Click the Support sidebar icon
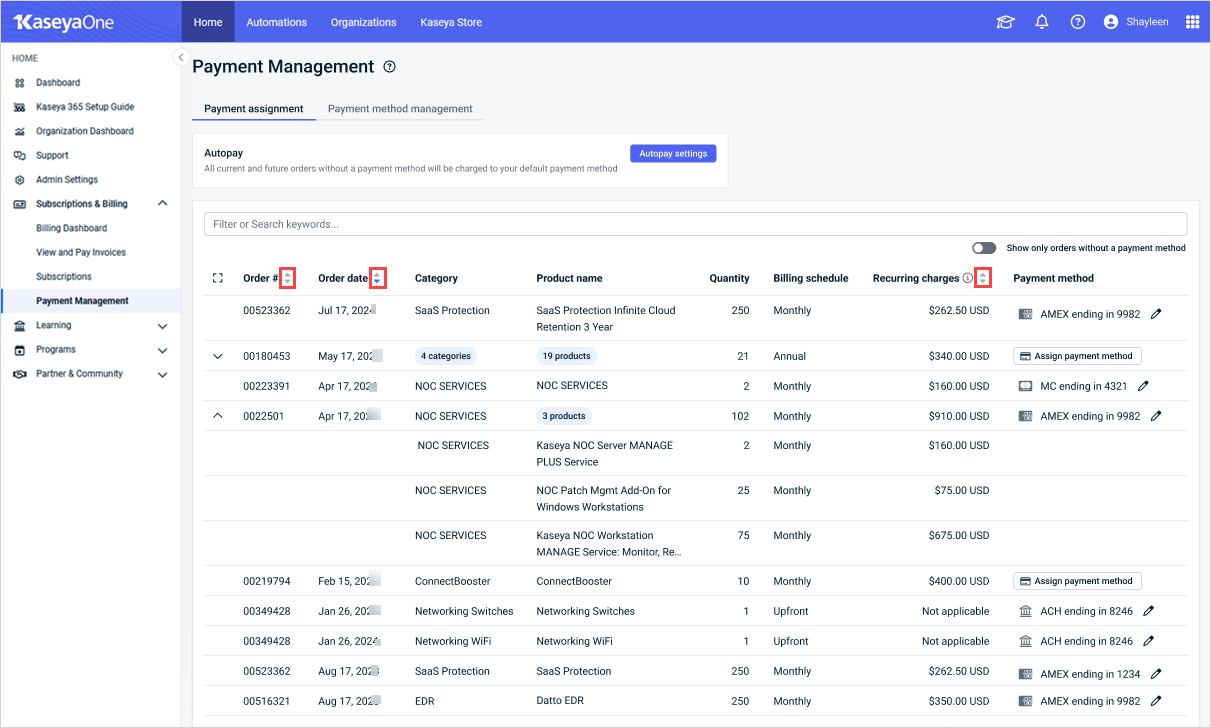Screen dimensions: 1211x728 (19, 156)
